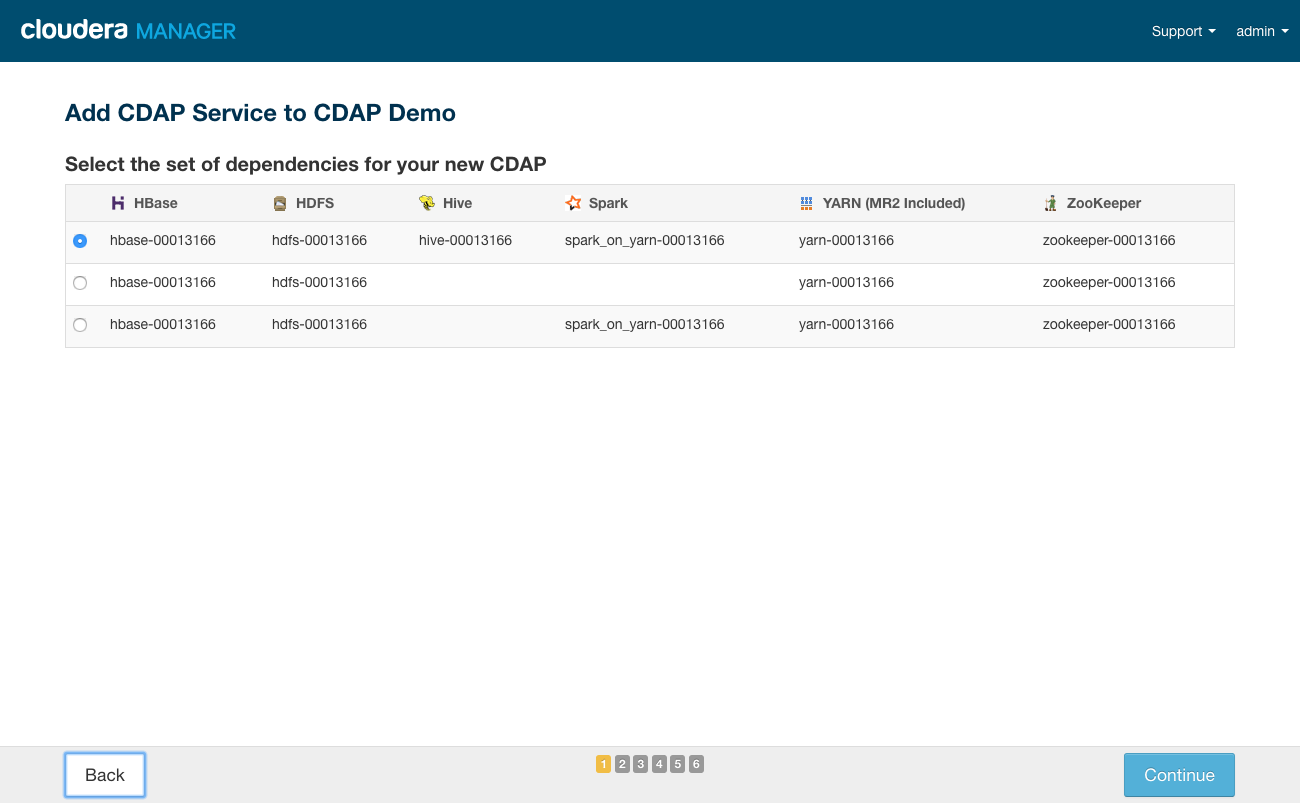The width and height of the screenshot is (1300, 803).
Task: Select the second dependency row without Hive
Action: 80,282
